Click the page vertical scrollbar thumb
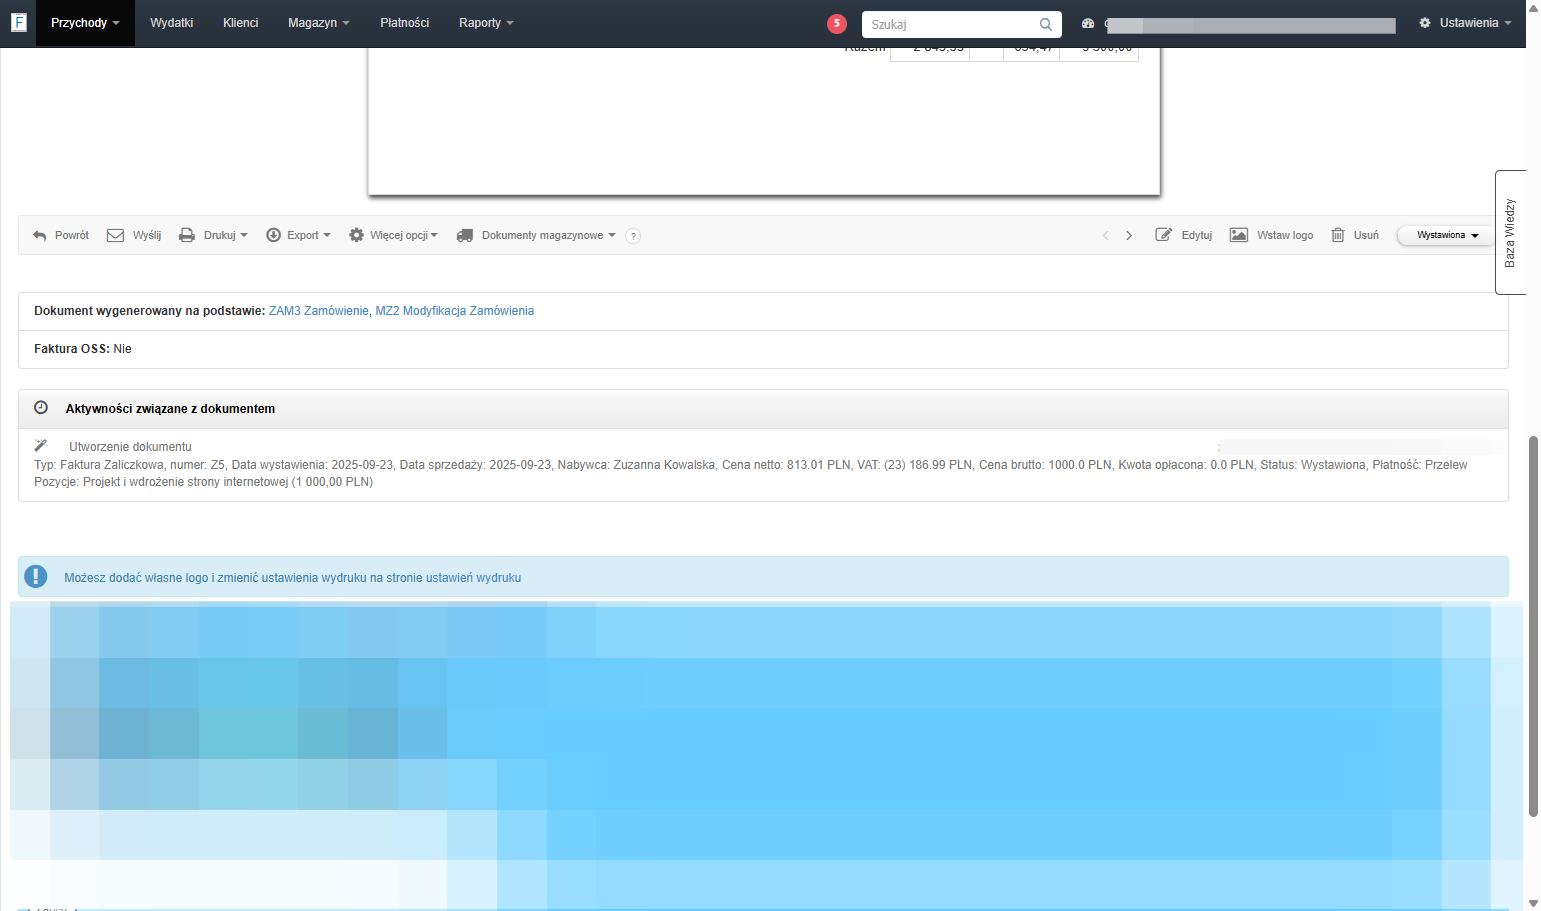The width and height of the screenshot is (1541, 911). click(1533, 626)
